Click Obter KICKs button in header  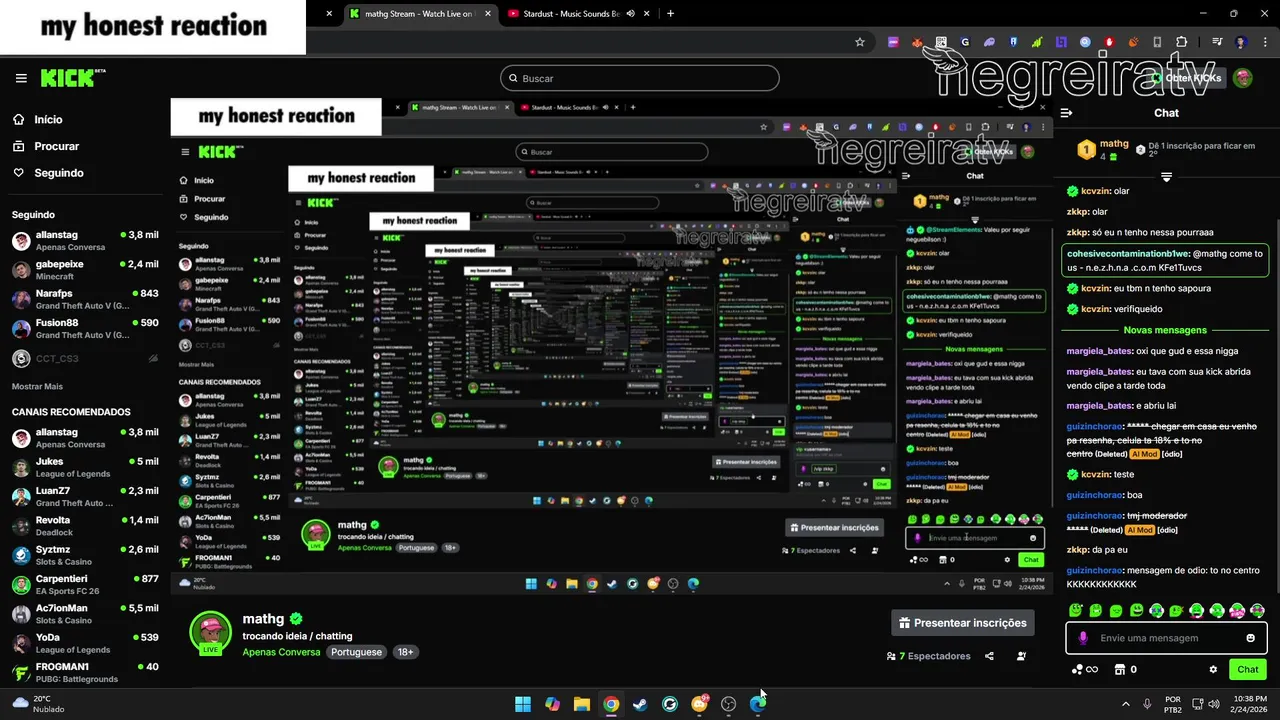tap(1188, 78)
